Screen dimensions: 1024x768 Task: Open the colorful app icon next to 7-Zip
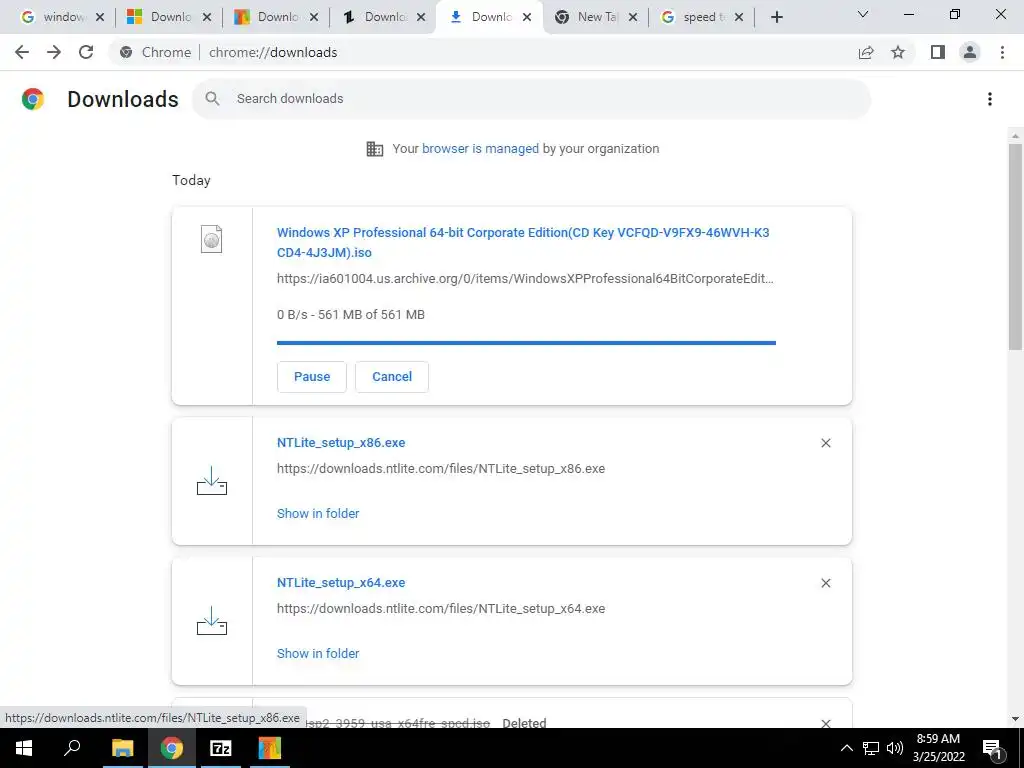269,748
